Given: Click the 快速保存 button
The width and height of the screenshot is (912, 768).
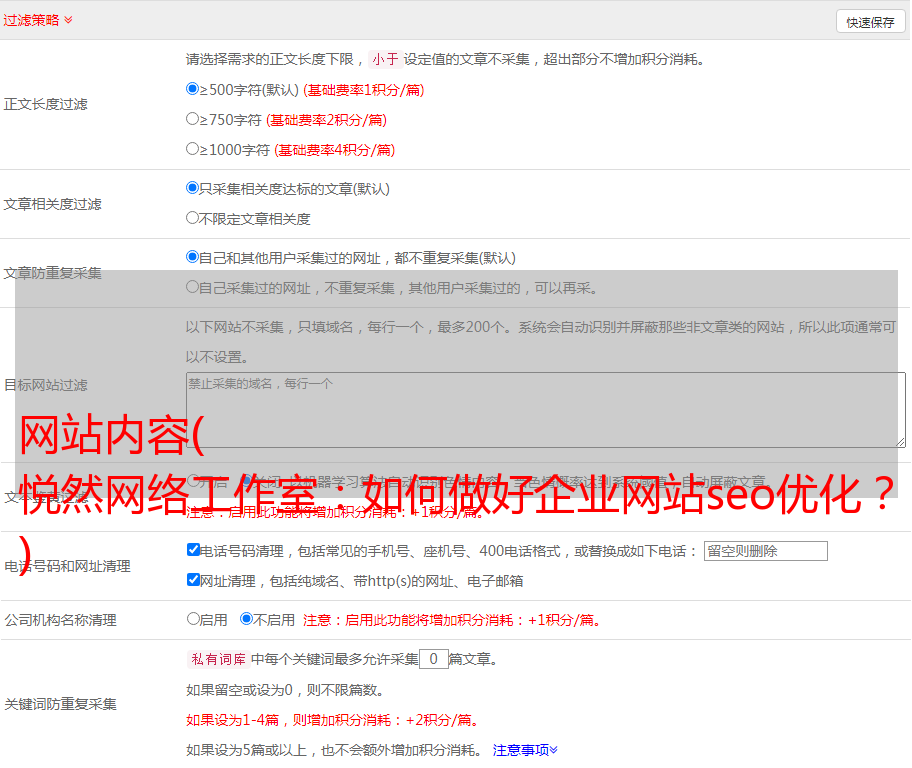Looking at the screenshot, I should (x=870, y=22).
